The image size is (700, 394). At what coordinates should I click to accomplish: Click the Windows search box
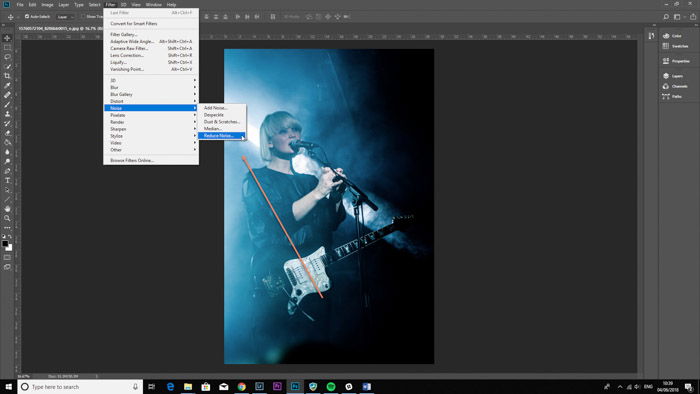point(80,387)
